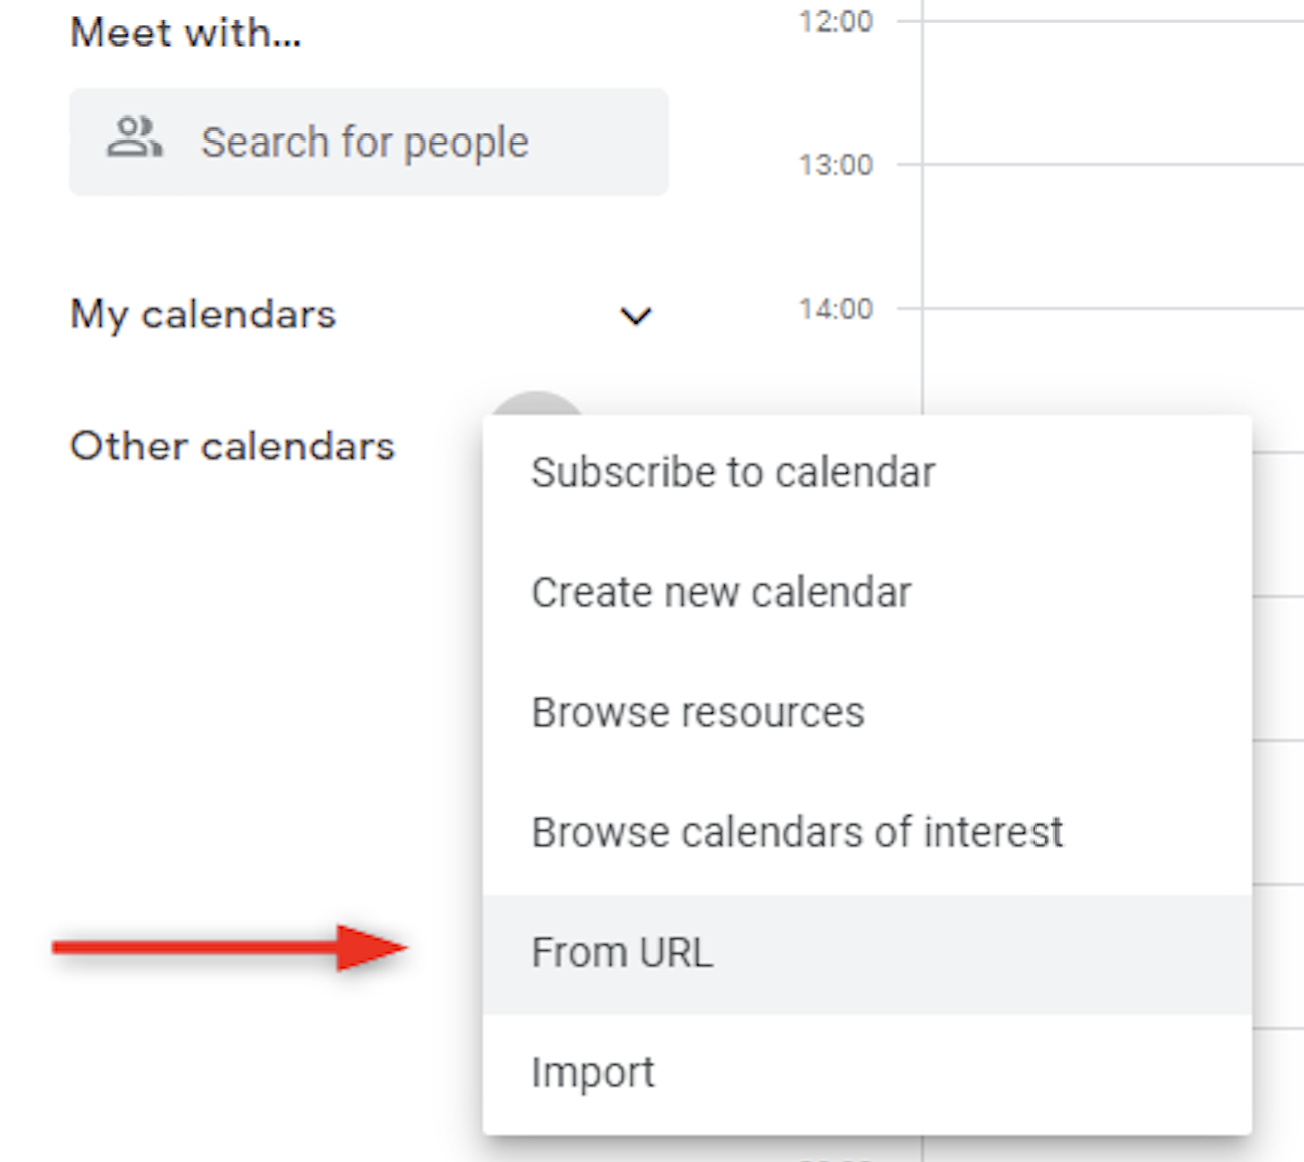The image size is (1304, 1162).
Task: Click the Other calendars section label
Action: (232, 446)
